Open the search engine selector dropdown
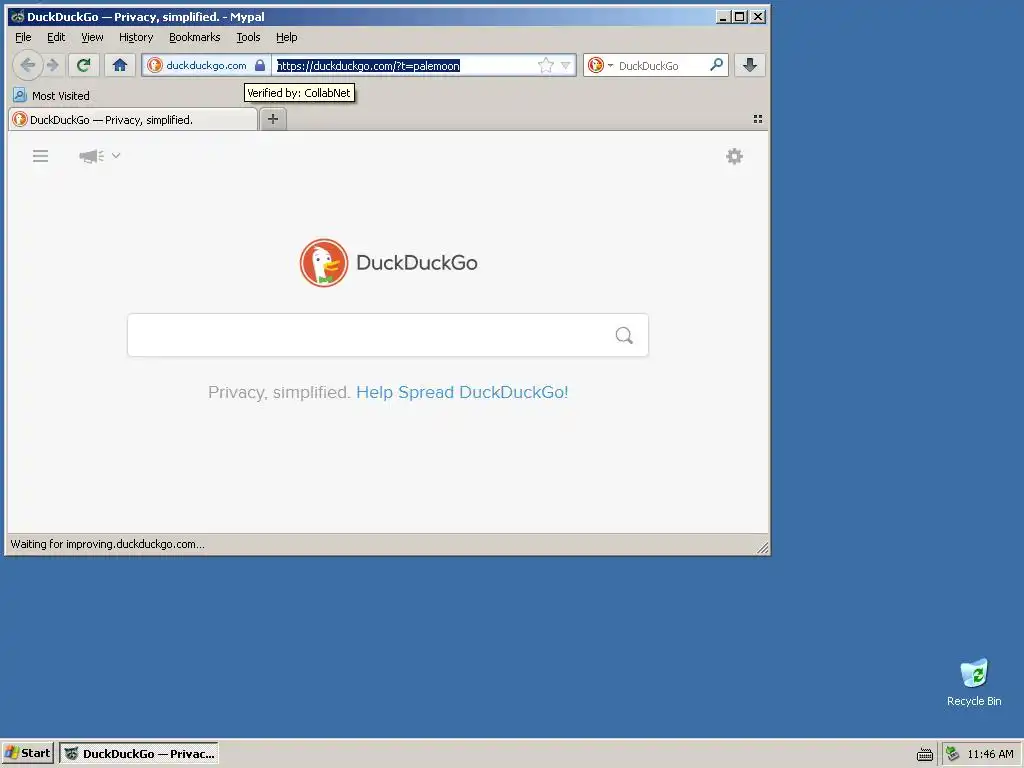 [600, 65]
